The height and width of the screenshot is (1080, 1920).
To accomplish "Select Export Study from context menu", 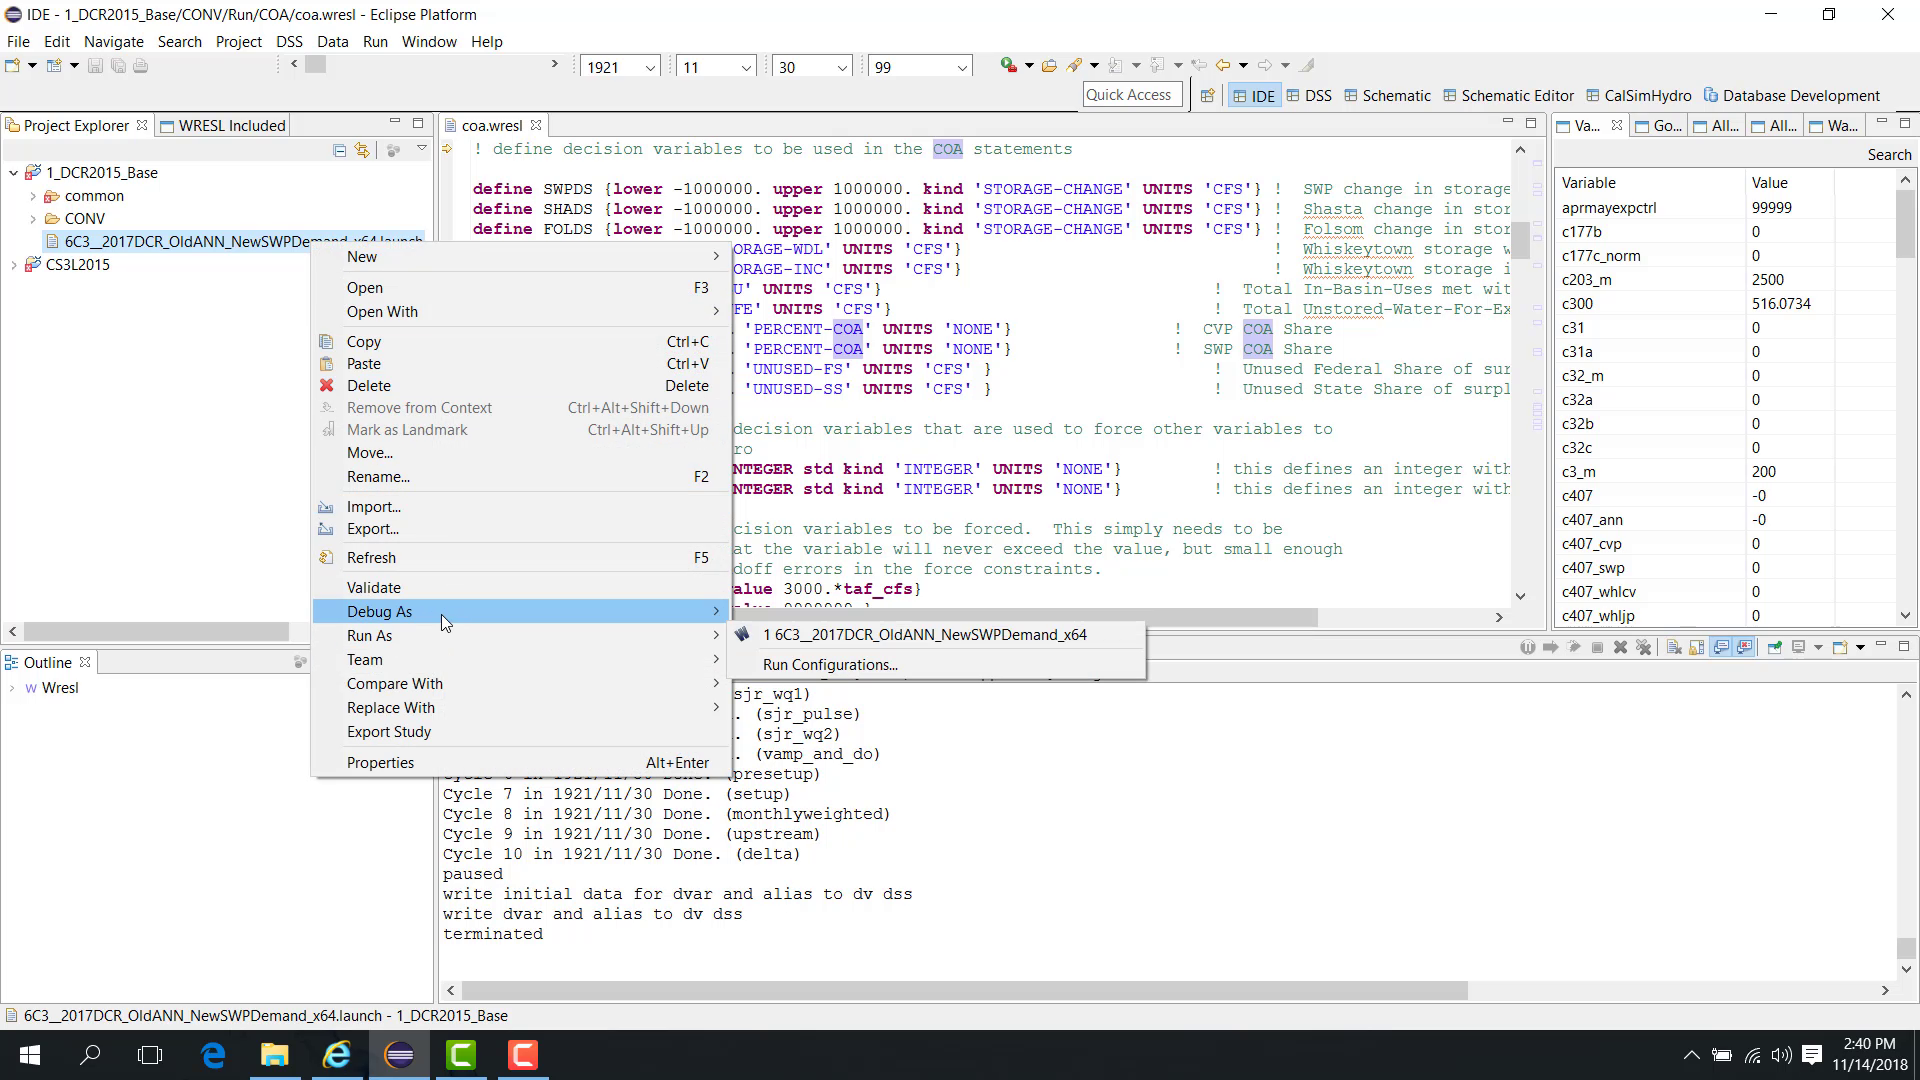I will [521, 732].
